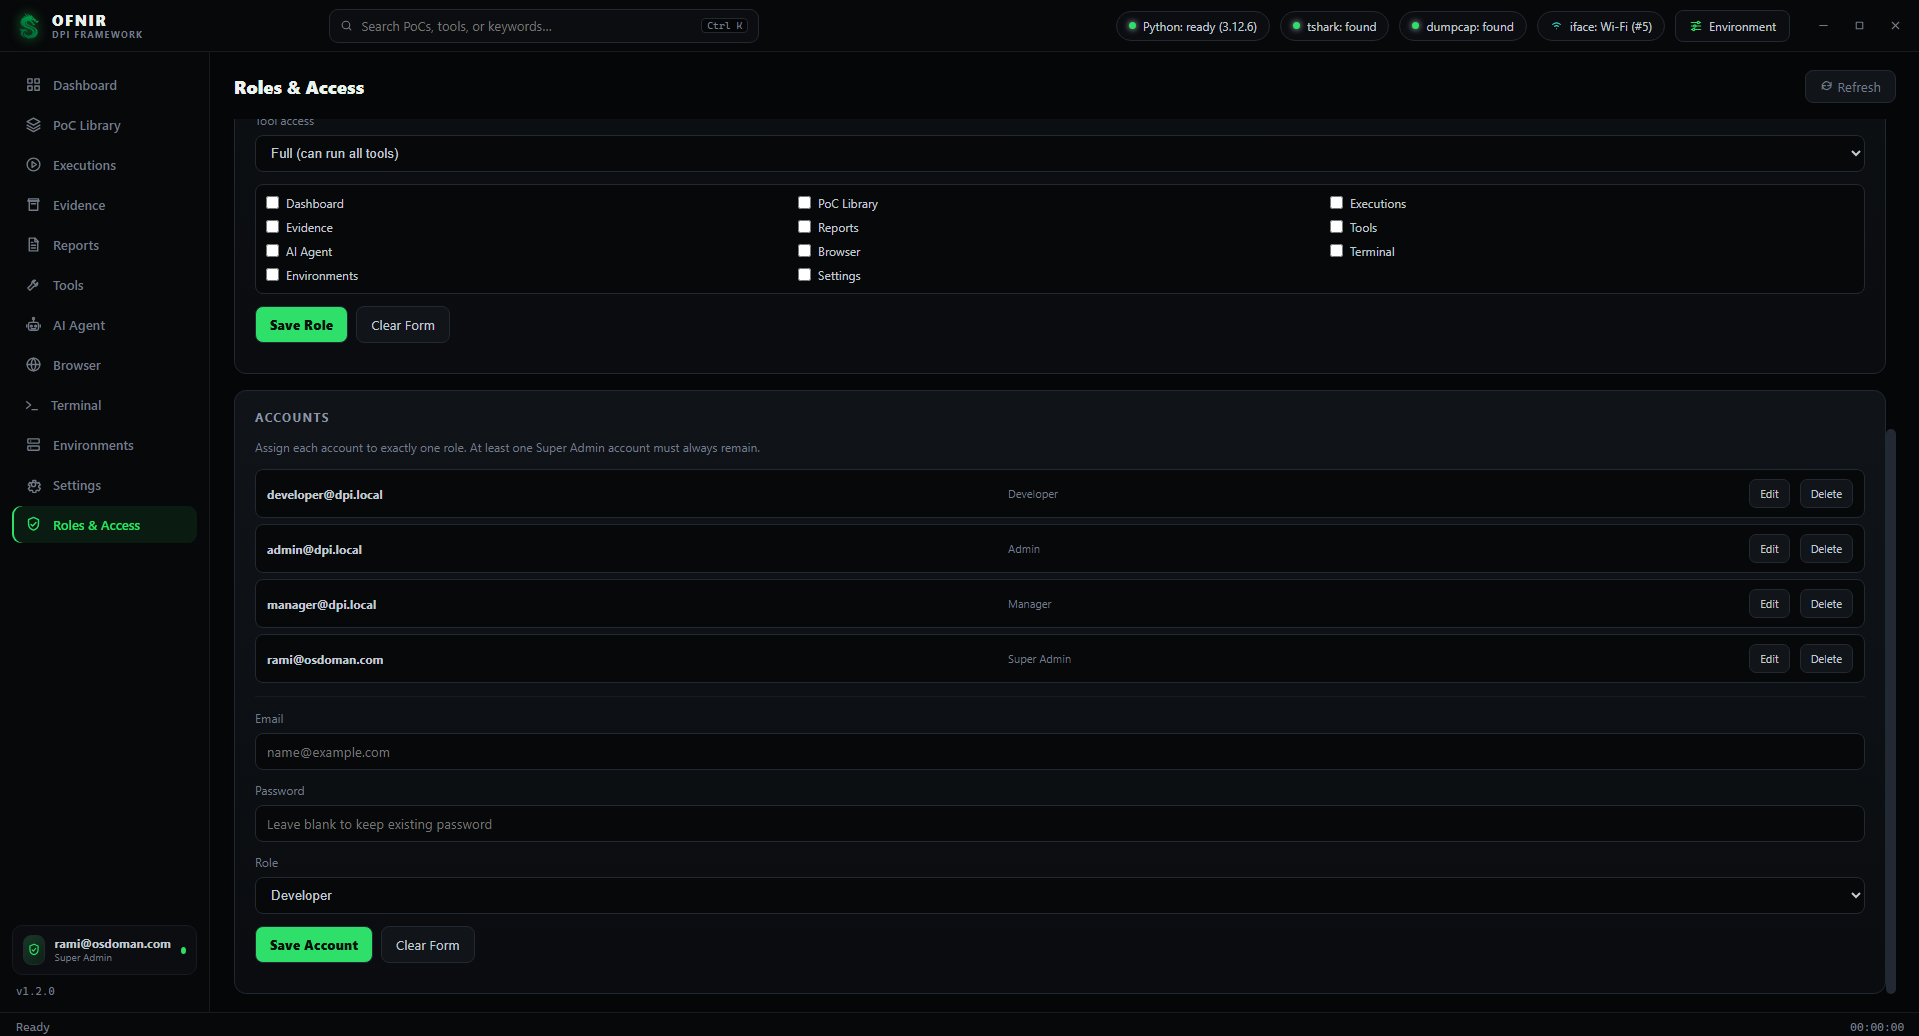Check the Reports permission box
1919x1036 pixels.
coord(804,226)
